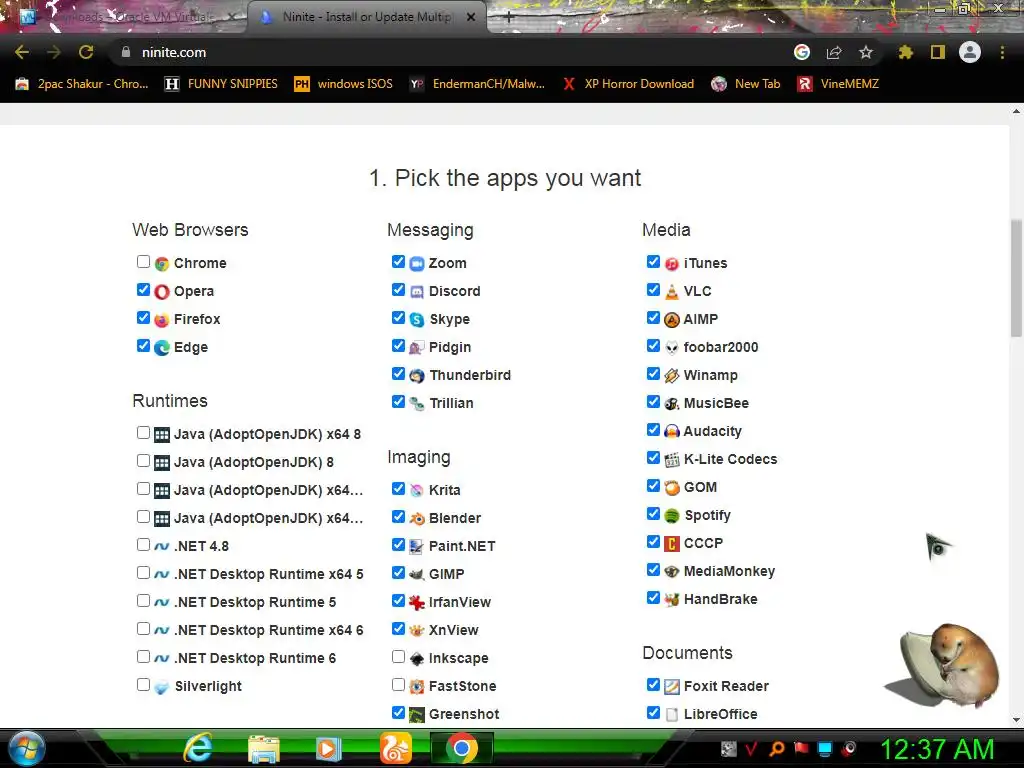Viewport: 1024px width, 768px height.
Task: Click the Krita app icon
Action: 417,491
